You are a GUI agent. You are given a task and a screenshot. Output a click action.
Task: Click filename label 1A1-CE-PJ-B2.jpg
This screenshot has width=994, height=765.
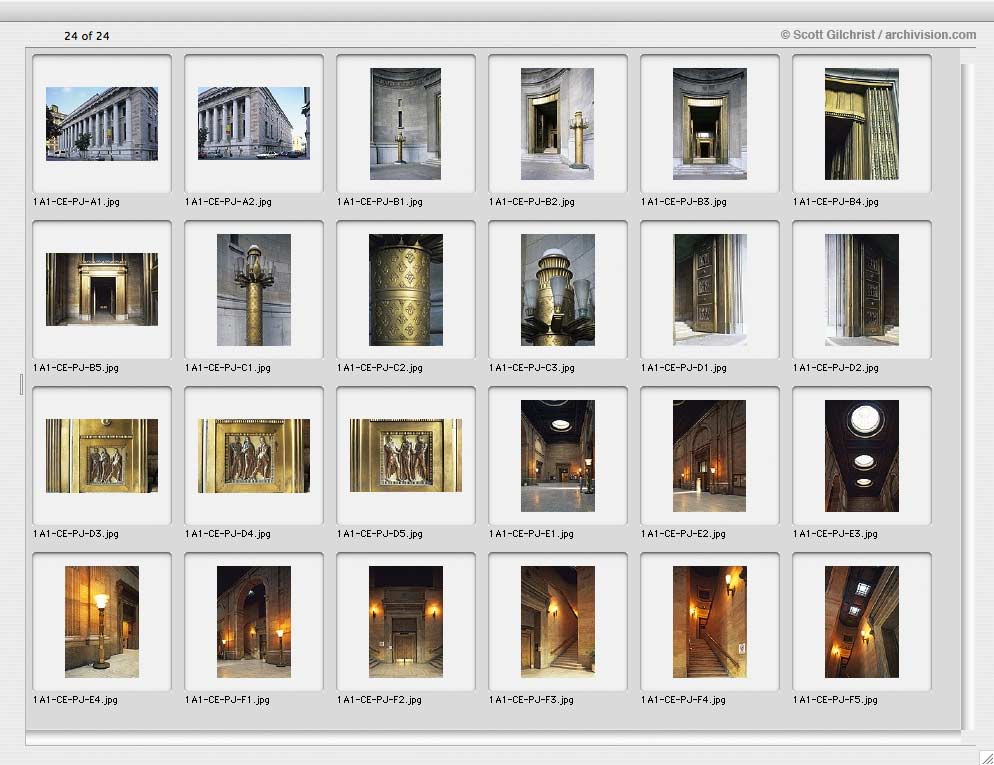pyautogui.click(x=532, y=202)
